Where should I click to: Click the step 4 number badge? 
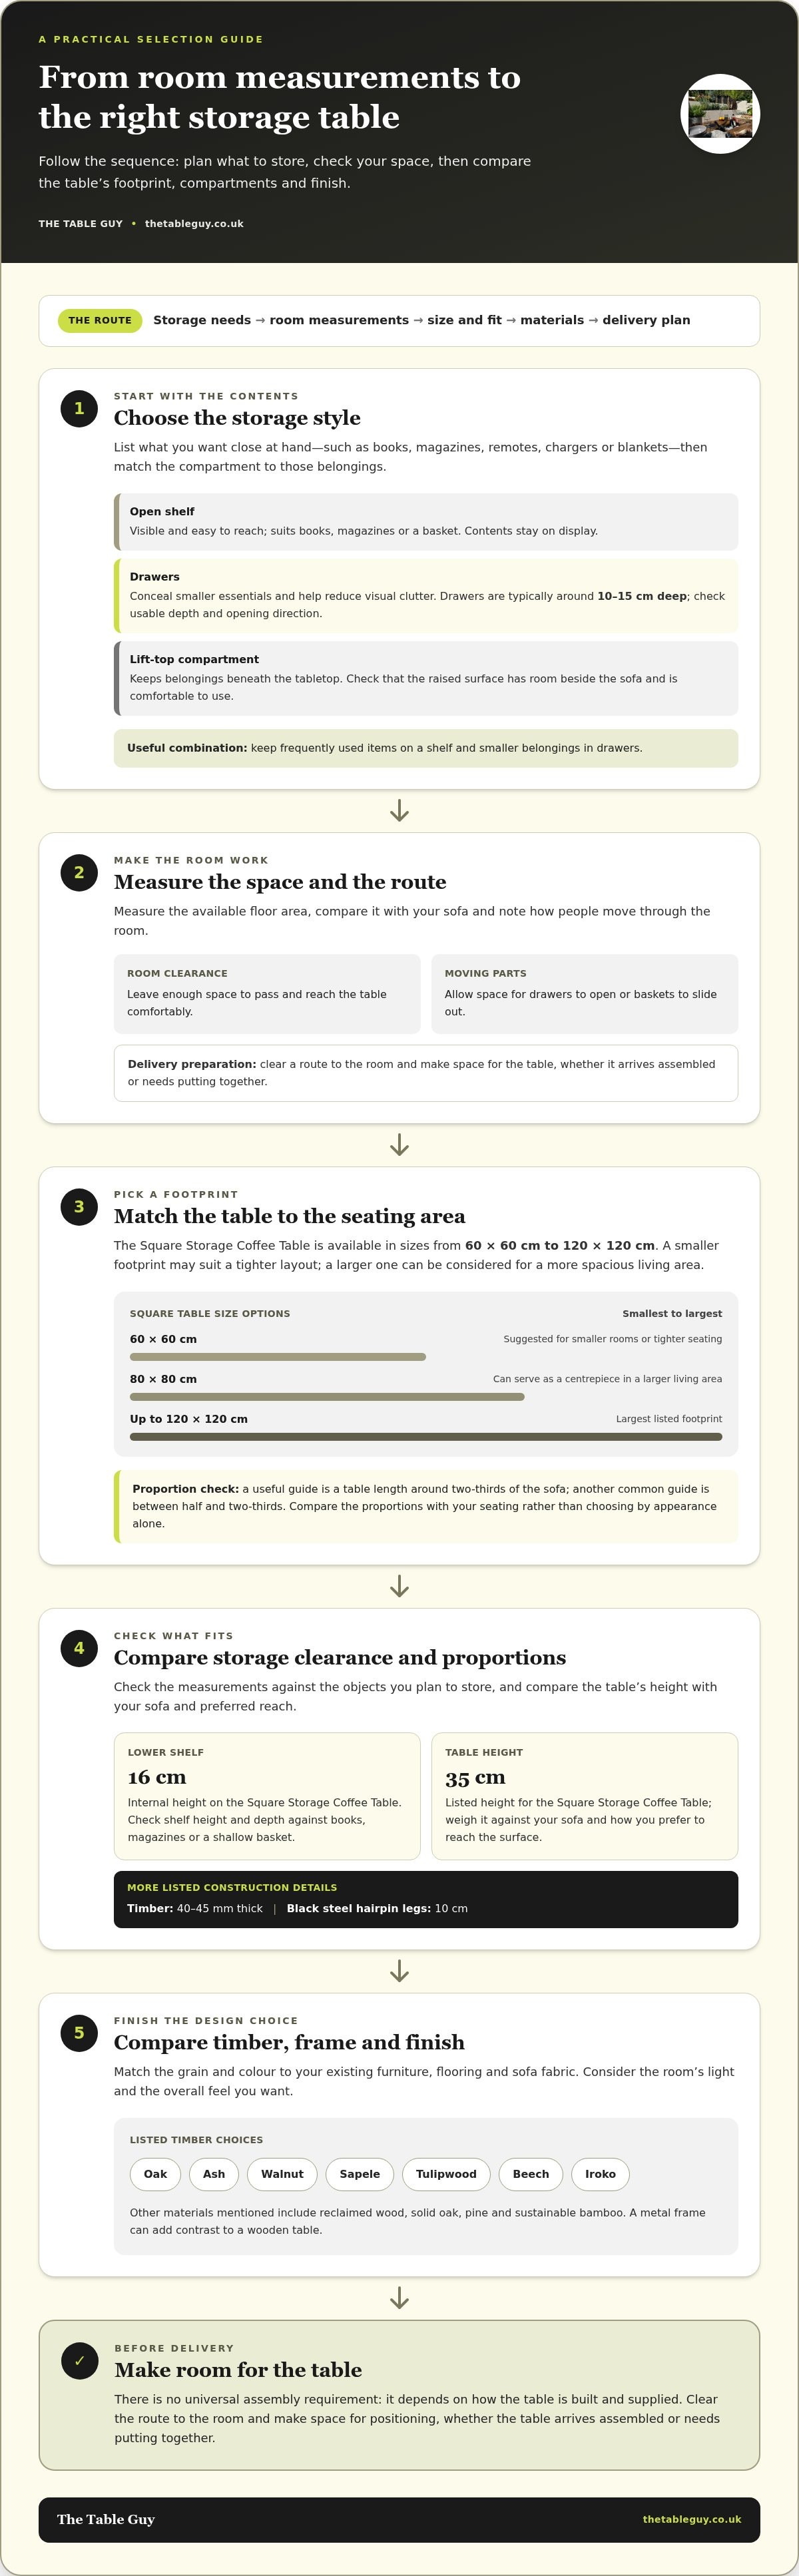79,1648
